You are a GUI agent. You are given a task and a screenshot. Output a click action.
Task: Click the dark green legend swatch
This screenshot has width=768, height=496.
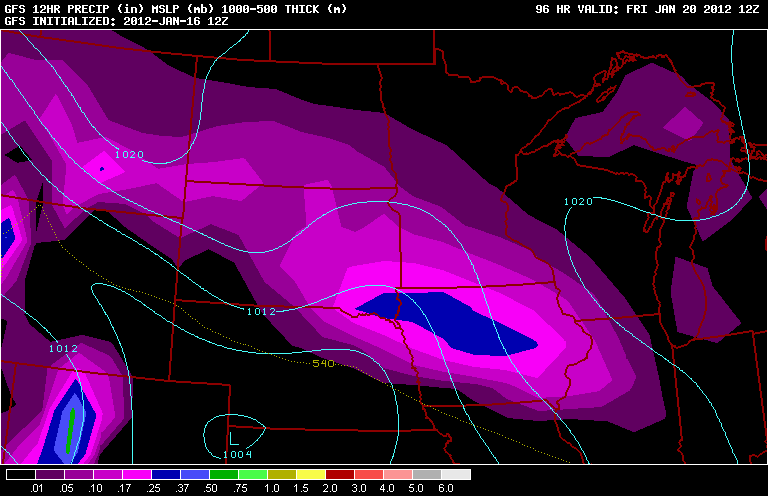point(224,474)
